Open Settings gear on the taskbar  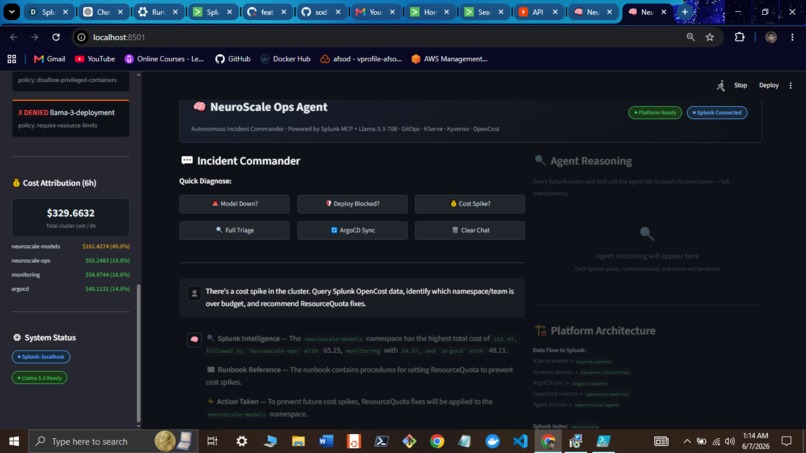(x=242, y=441)
